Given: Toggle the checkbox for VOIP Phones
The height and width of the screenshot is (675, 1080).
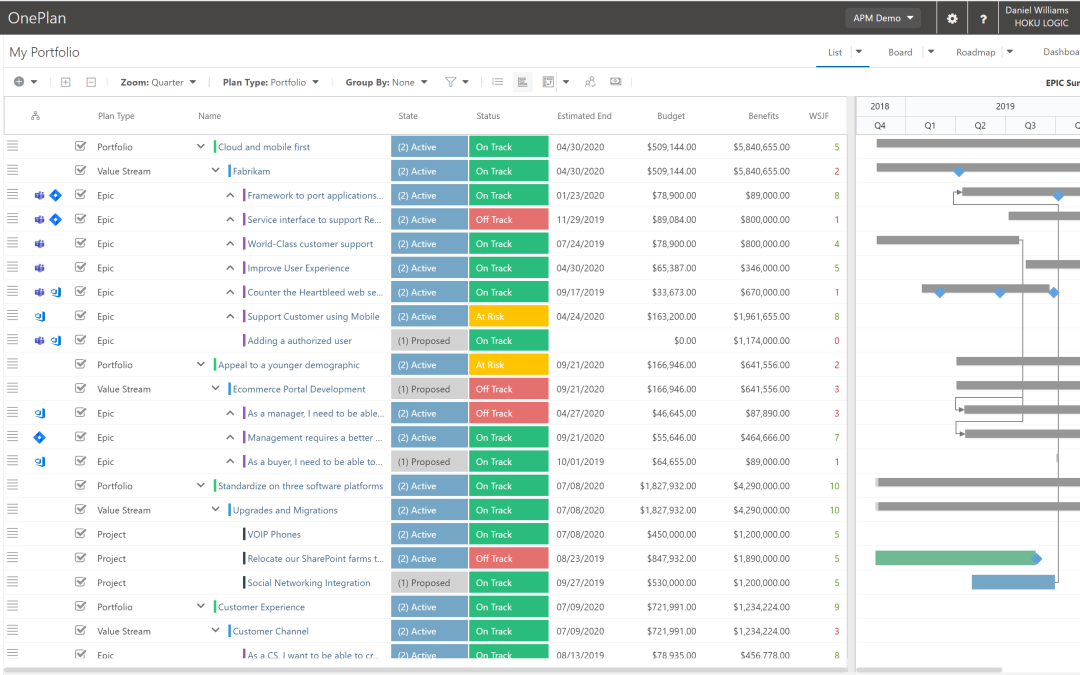Looking at the screenshot, I should (81, 533).
